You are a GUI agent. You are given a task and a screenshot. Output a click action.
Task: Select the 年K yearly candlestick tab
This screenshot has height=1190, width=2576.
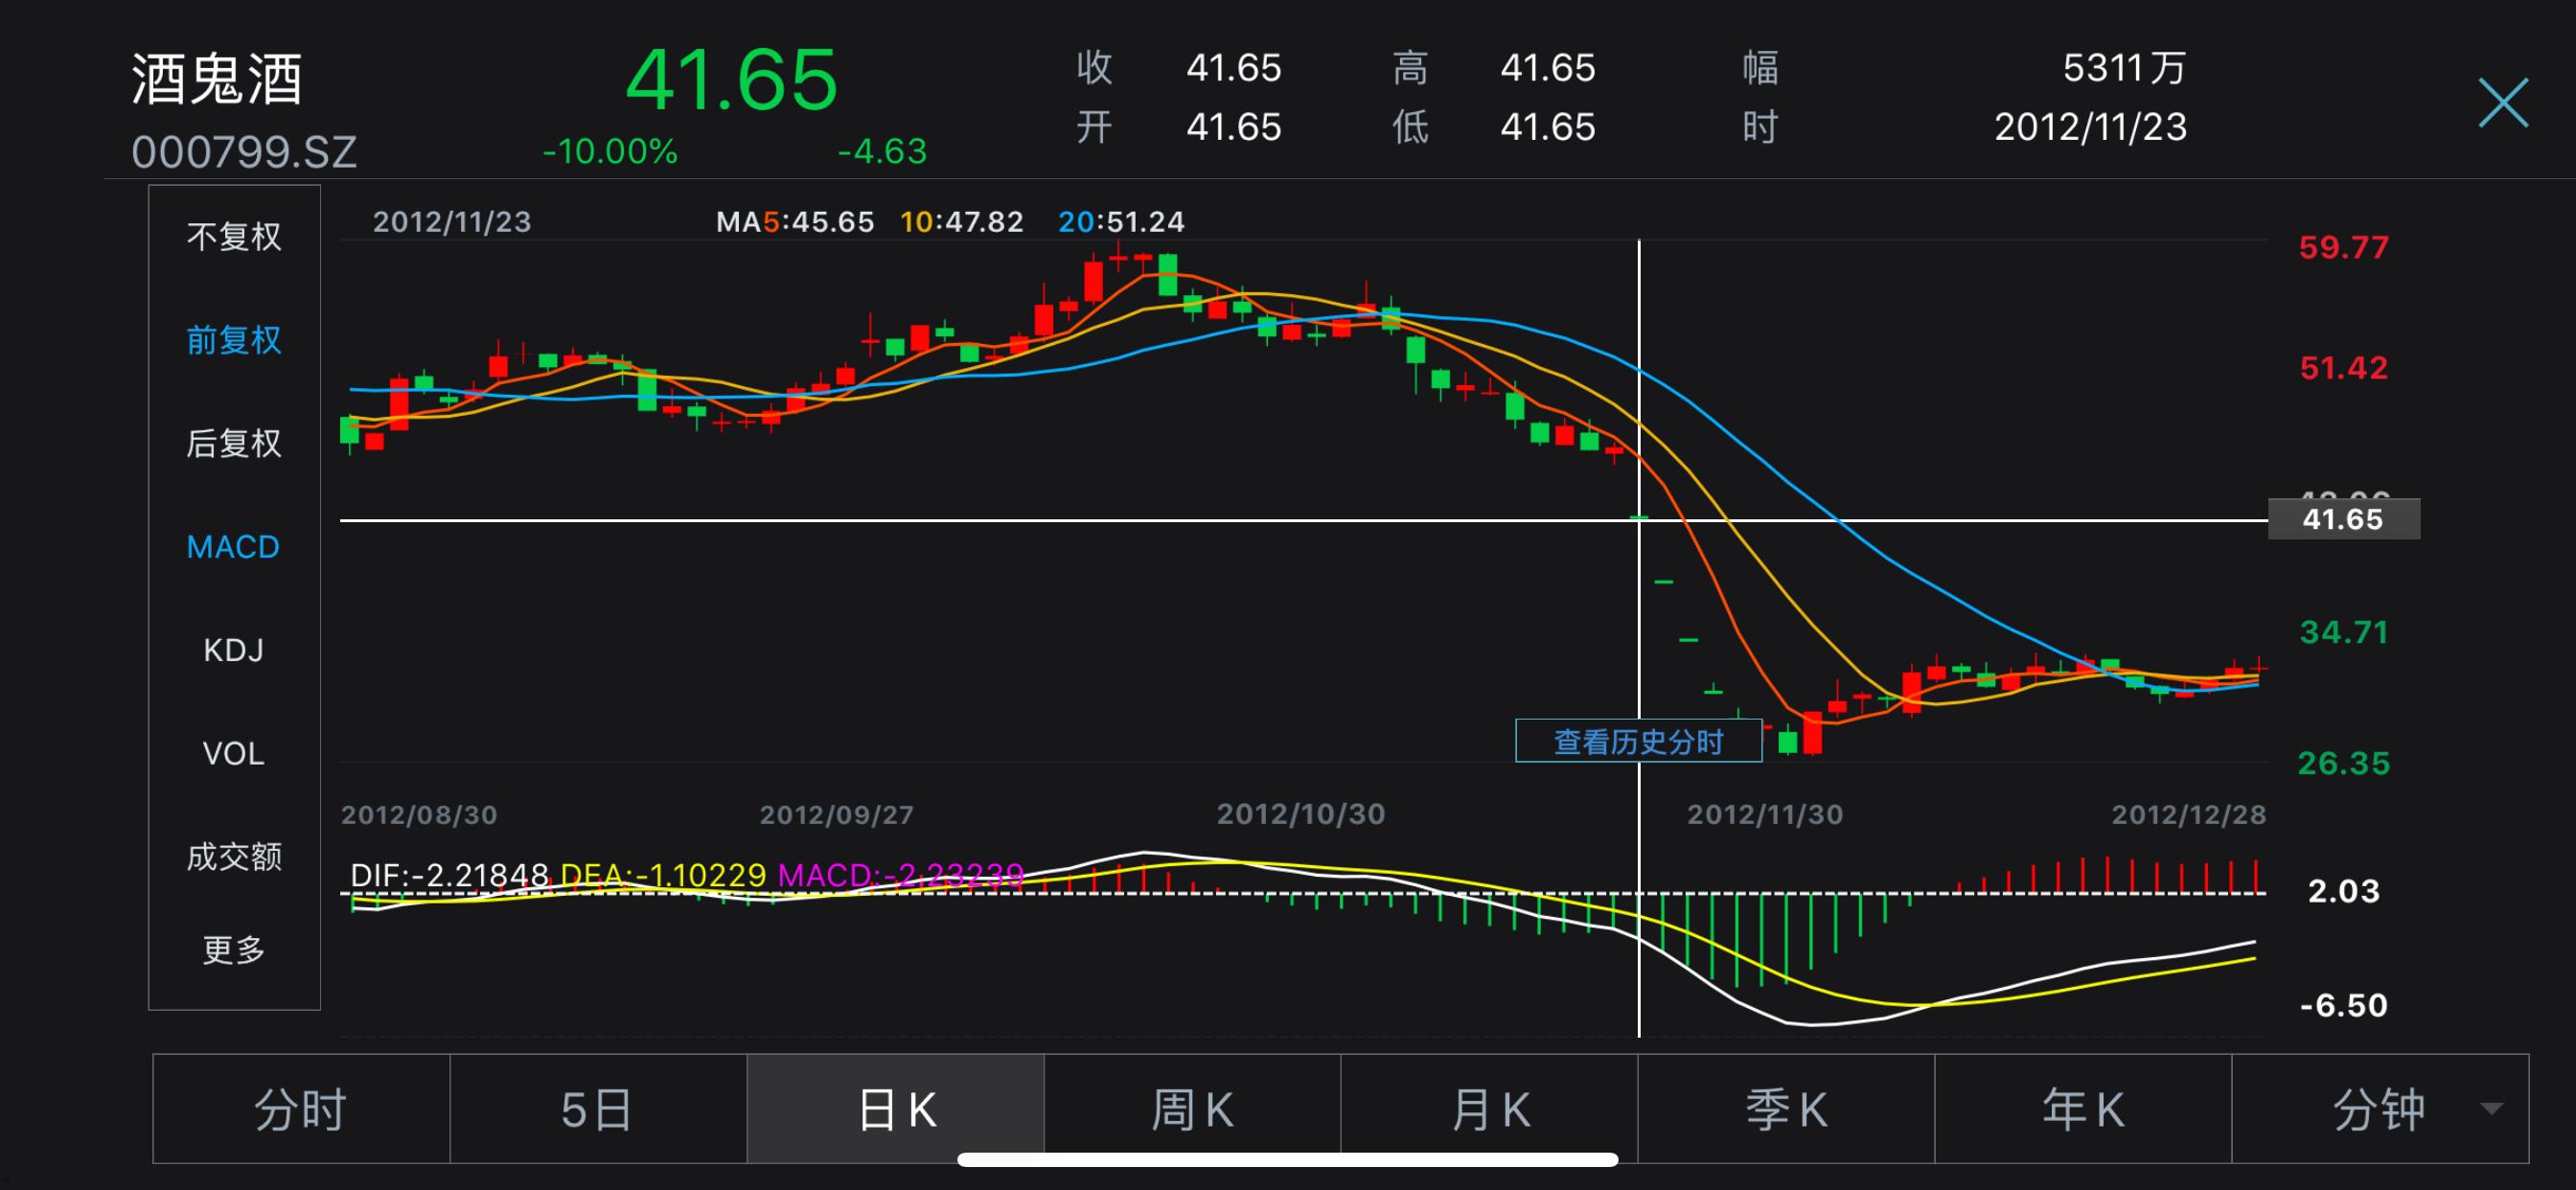click(x=2083, y=1109)
